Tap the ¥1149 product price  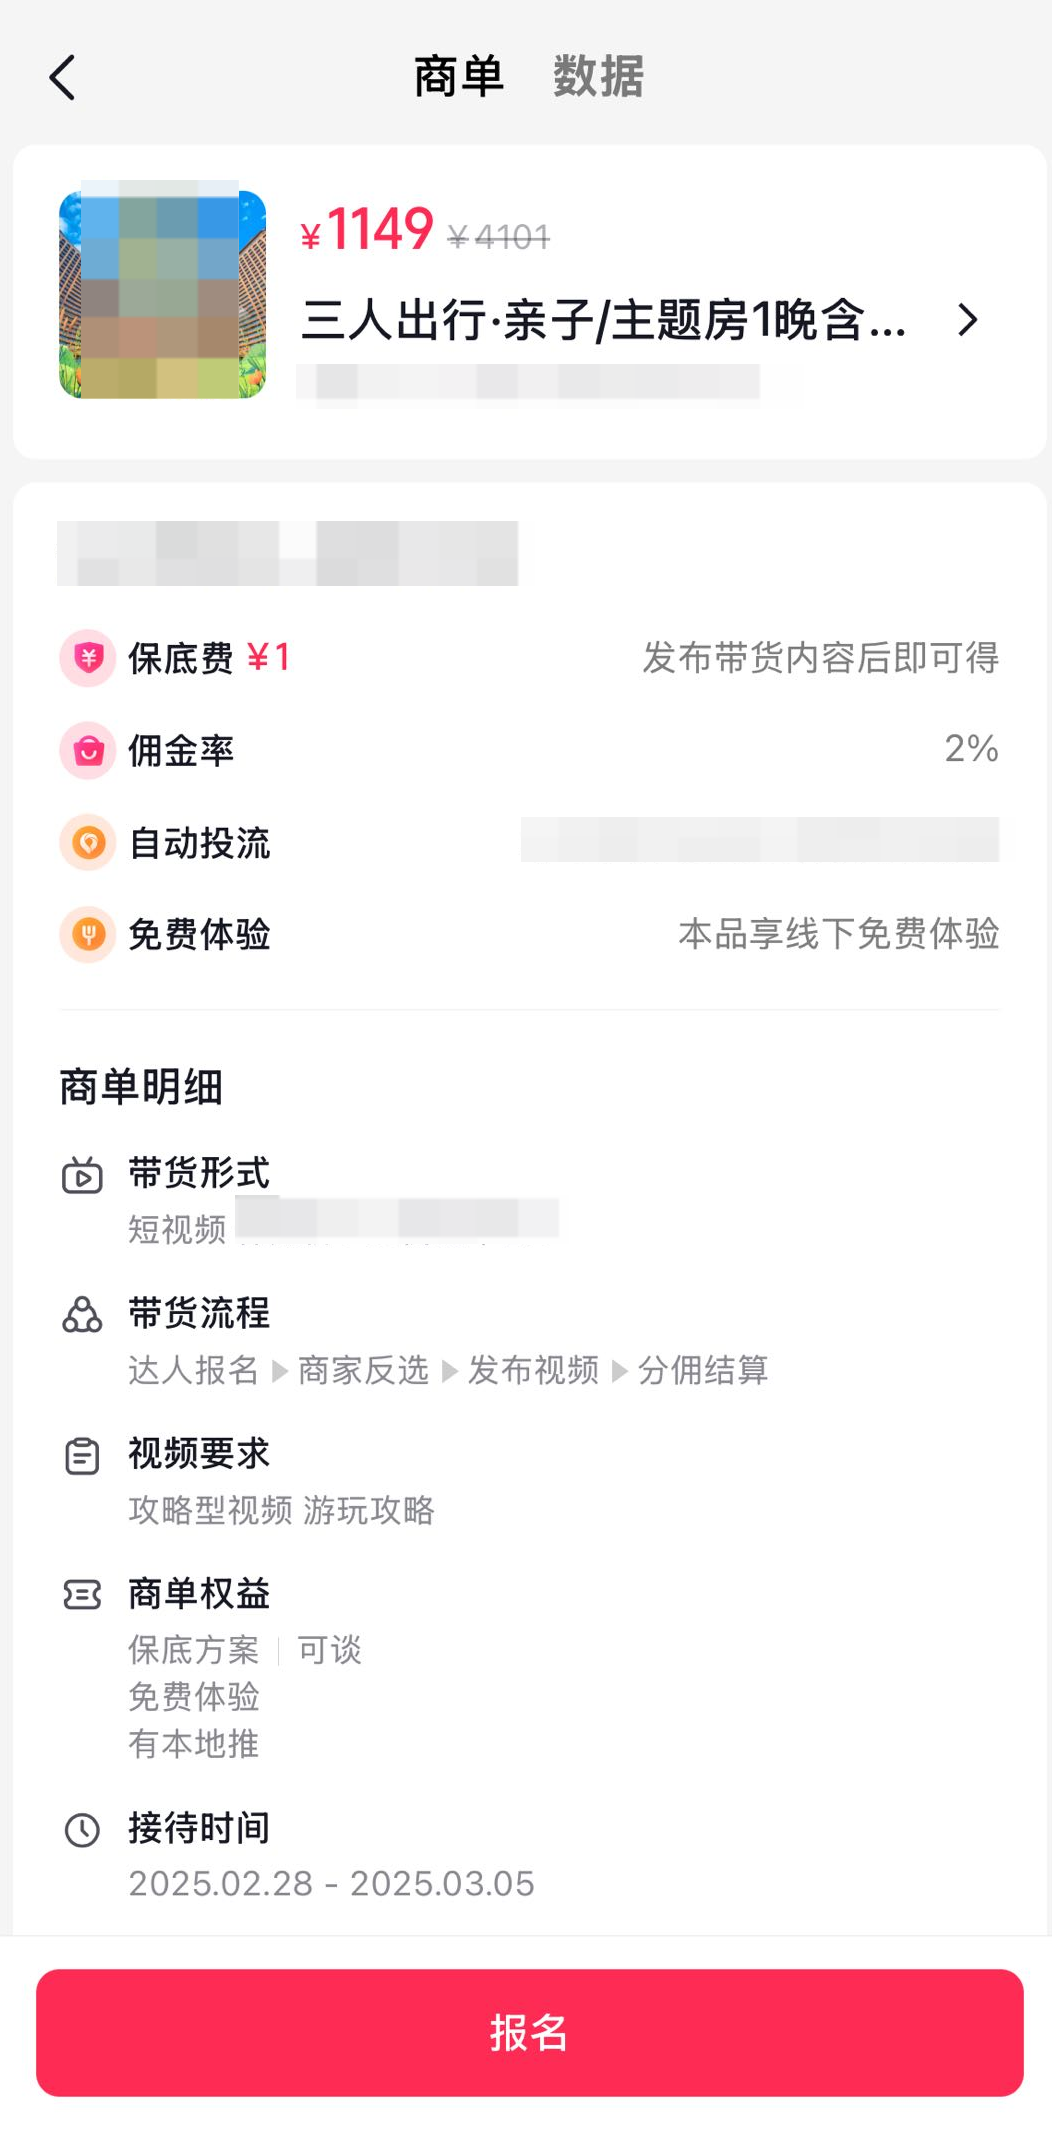click(367, 230)
